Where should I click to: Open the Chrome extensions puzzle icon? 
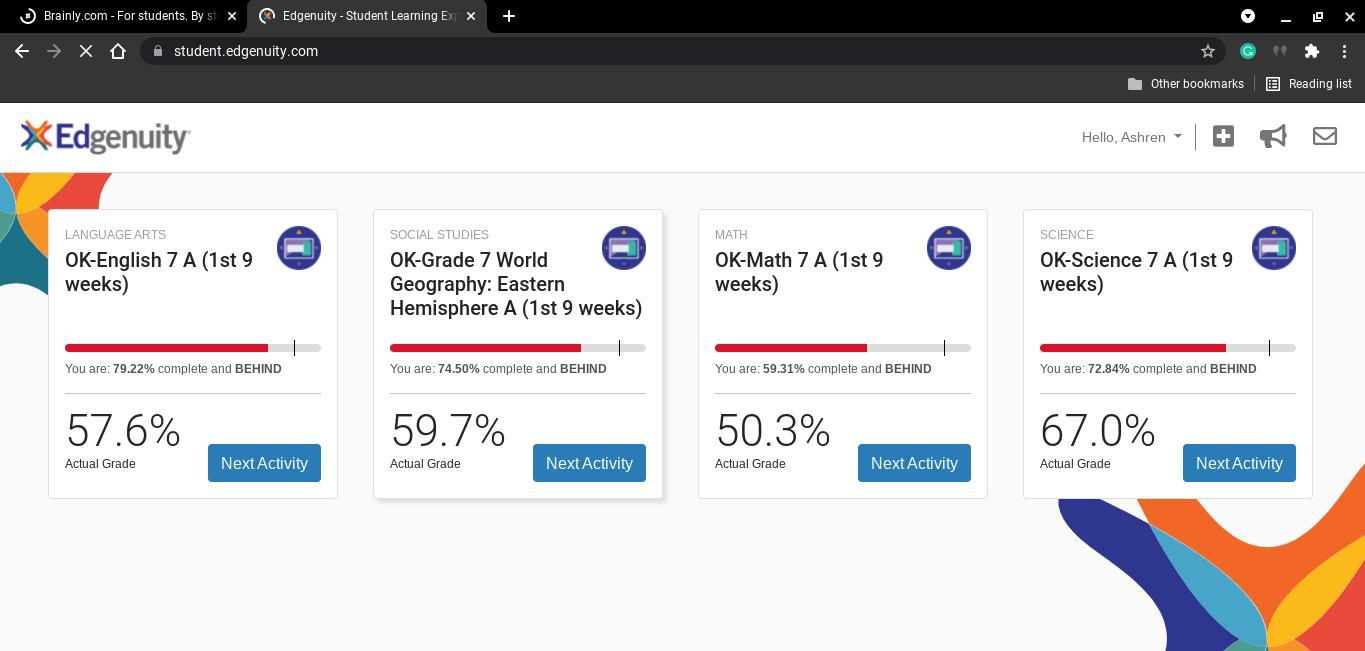(1312, 51)
